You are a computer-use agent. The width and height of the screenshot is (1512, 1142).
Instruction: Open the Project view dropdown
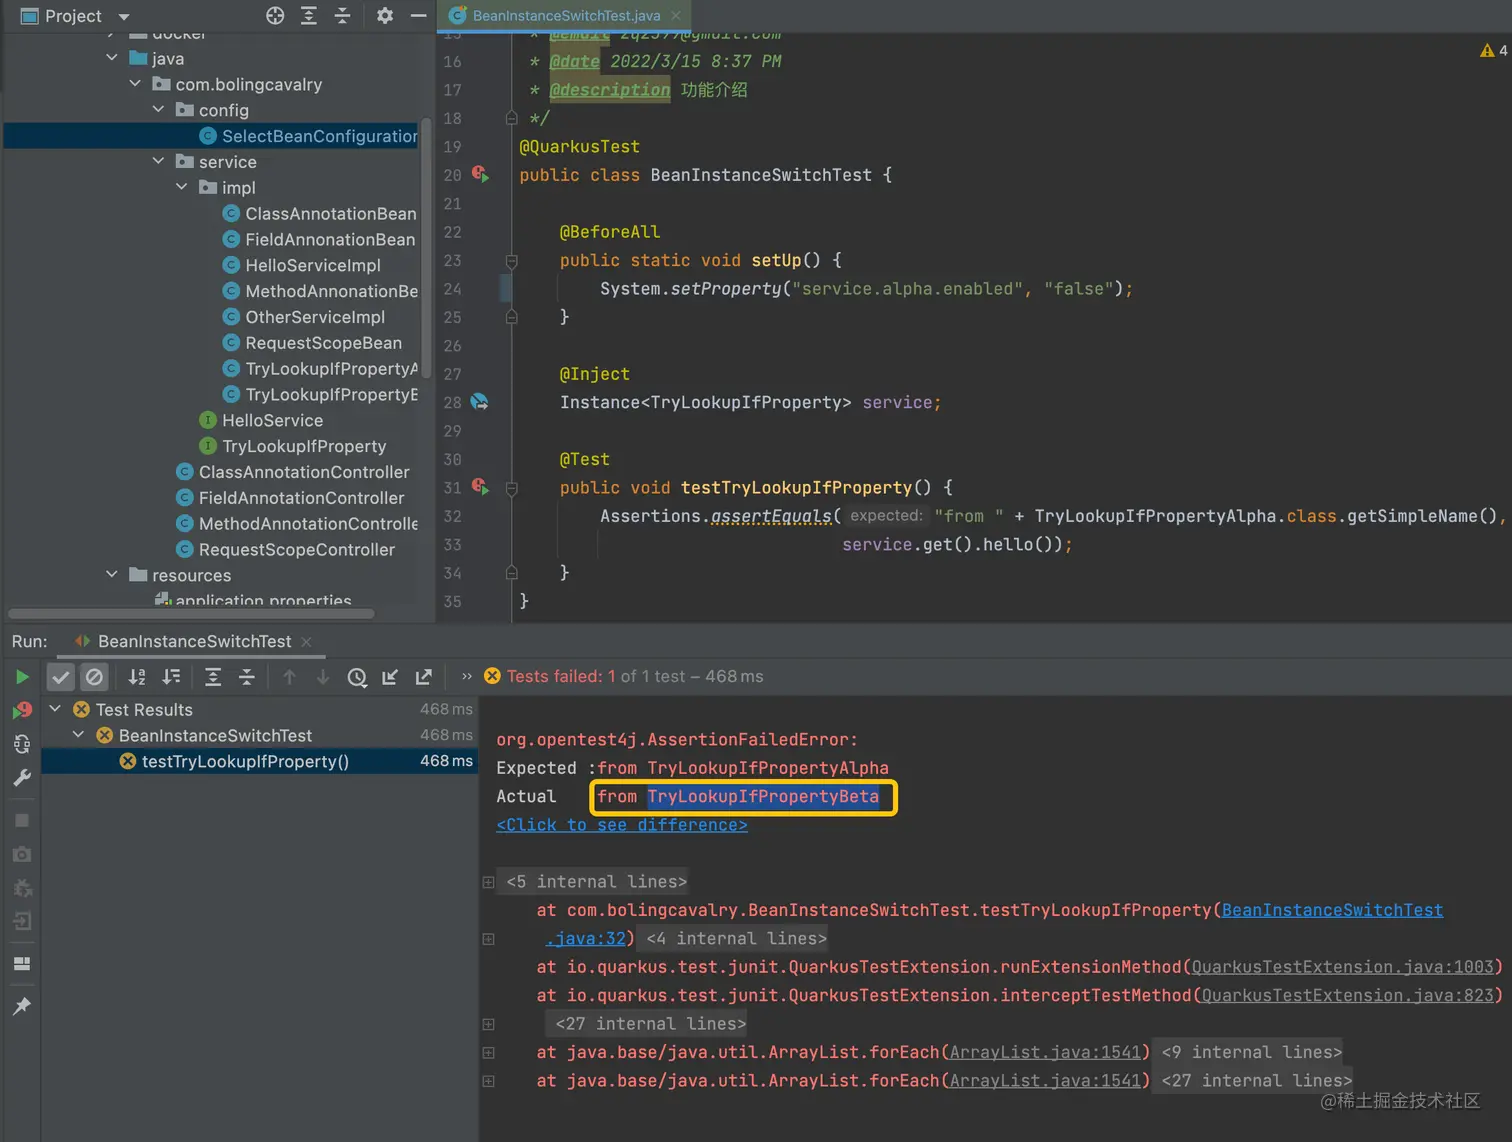click(x=124, y=17)
